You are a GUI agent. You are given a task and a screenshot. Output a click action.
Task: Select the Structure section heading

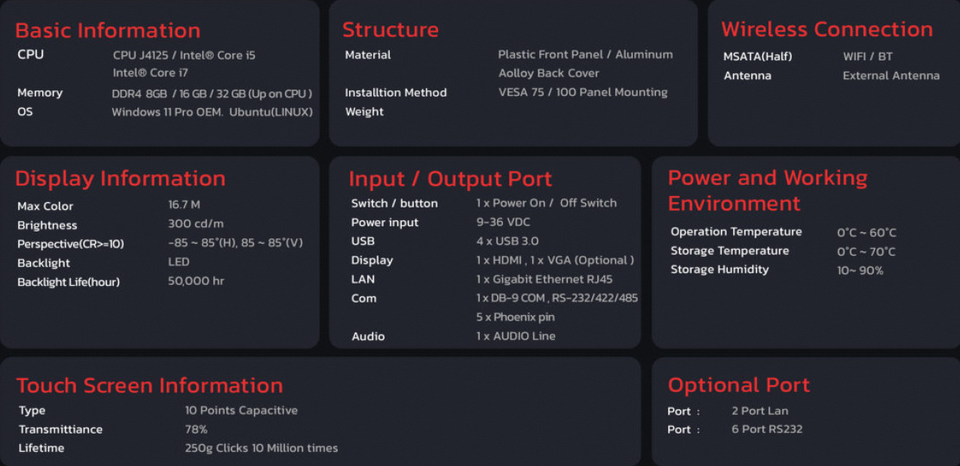coord(390,30)
